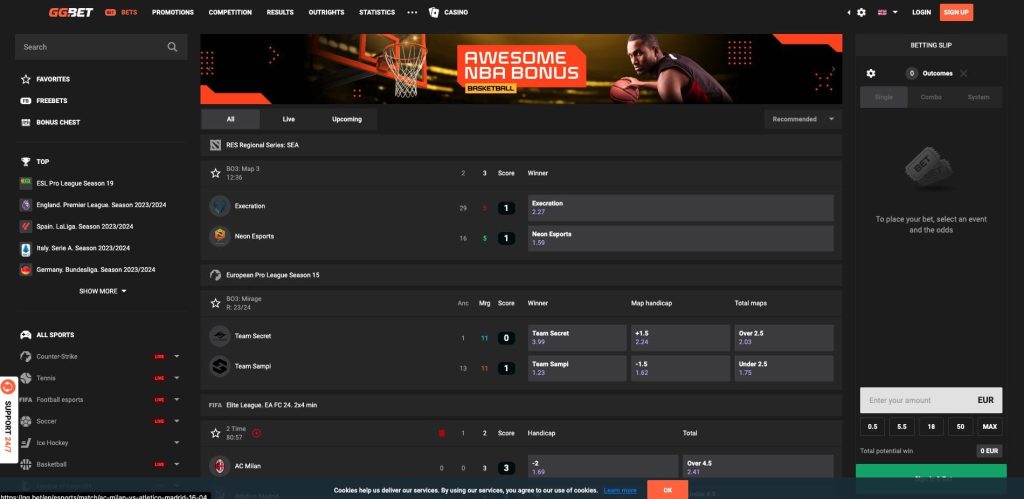Screen dimensions: 1024x499
Task: Open header settings gear icon
Action: click(x=860, y=12)
